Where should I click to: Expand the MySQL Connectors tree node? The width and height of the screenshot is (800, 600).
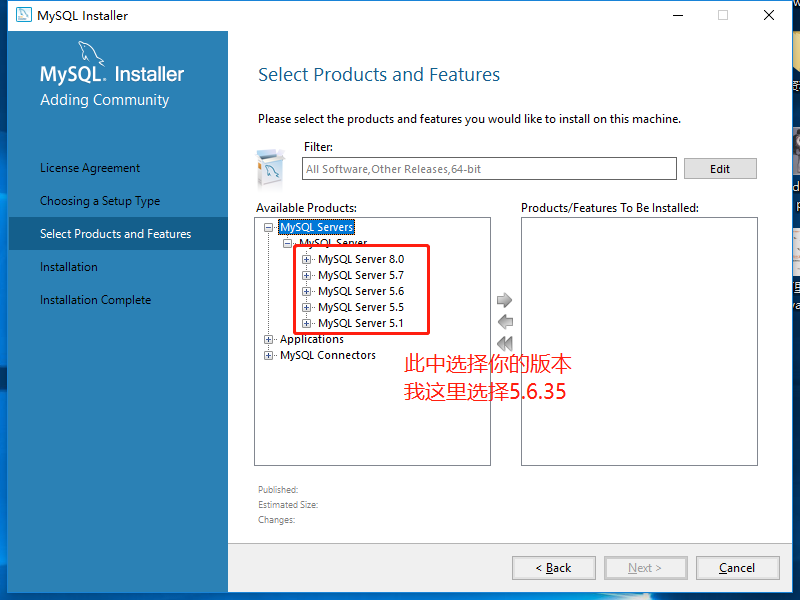pos(268,356)
